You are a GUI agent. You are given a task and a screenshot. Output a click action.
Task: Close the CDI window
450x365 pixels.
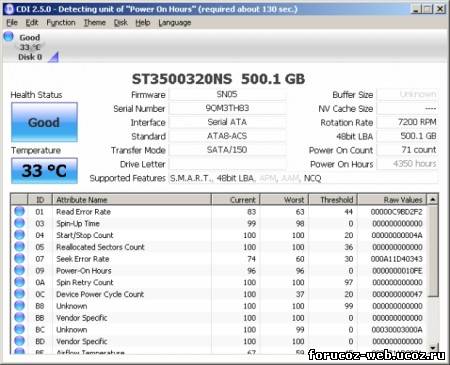[x=440, y=9]
